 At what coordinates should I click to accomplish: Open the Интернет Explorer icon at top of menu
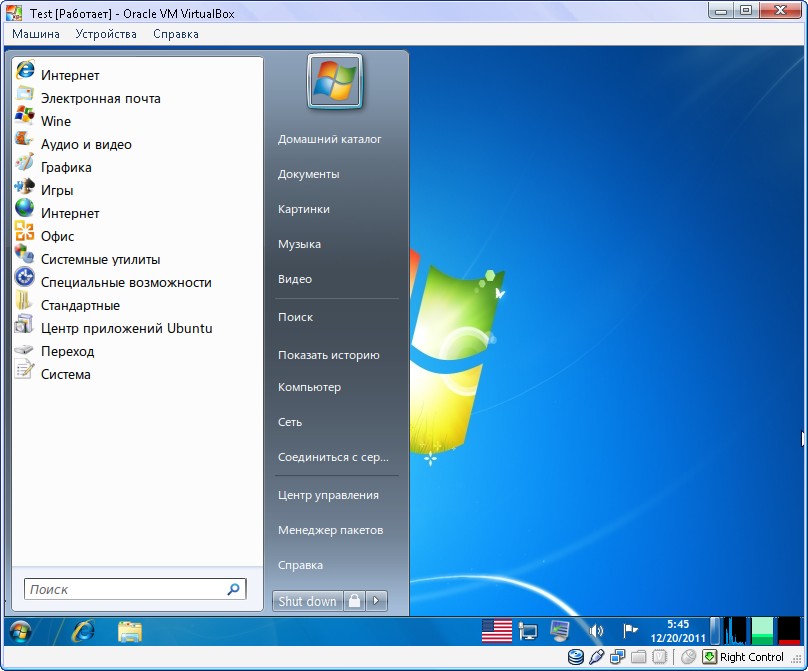tap(25, 70)
